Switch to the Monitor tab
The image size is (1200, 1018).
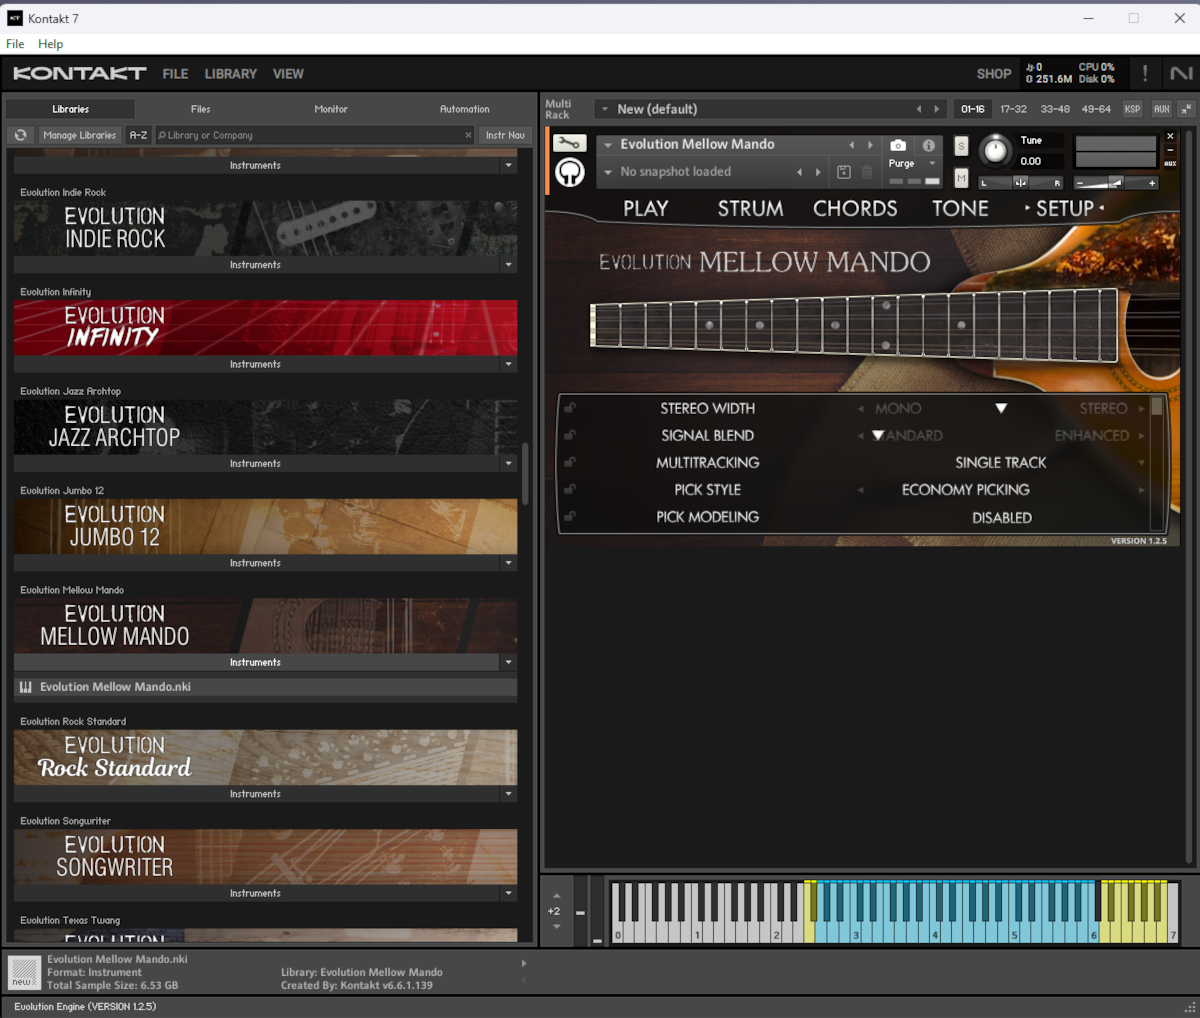331,109
